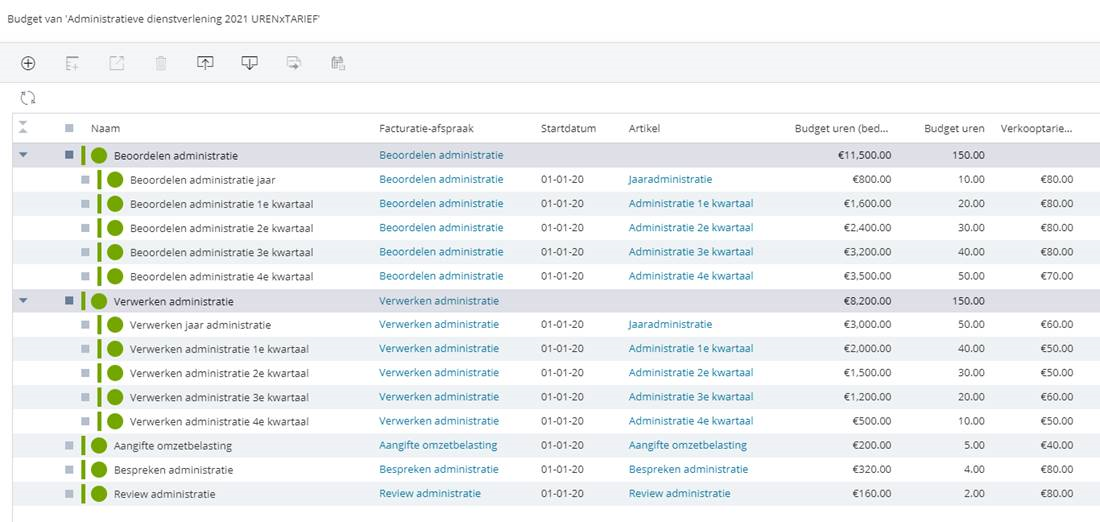Click green status circle of Verwerken administratie 2e kwartaal

(x=115, y=373)
